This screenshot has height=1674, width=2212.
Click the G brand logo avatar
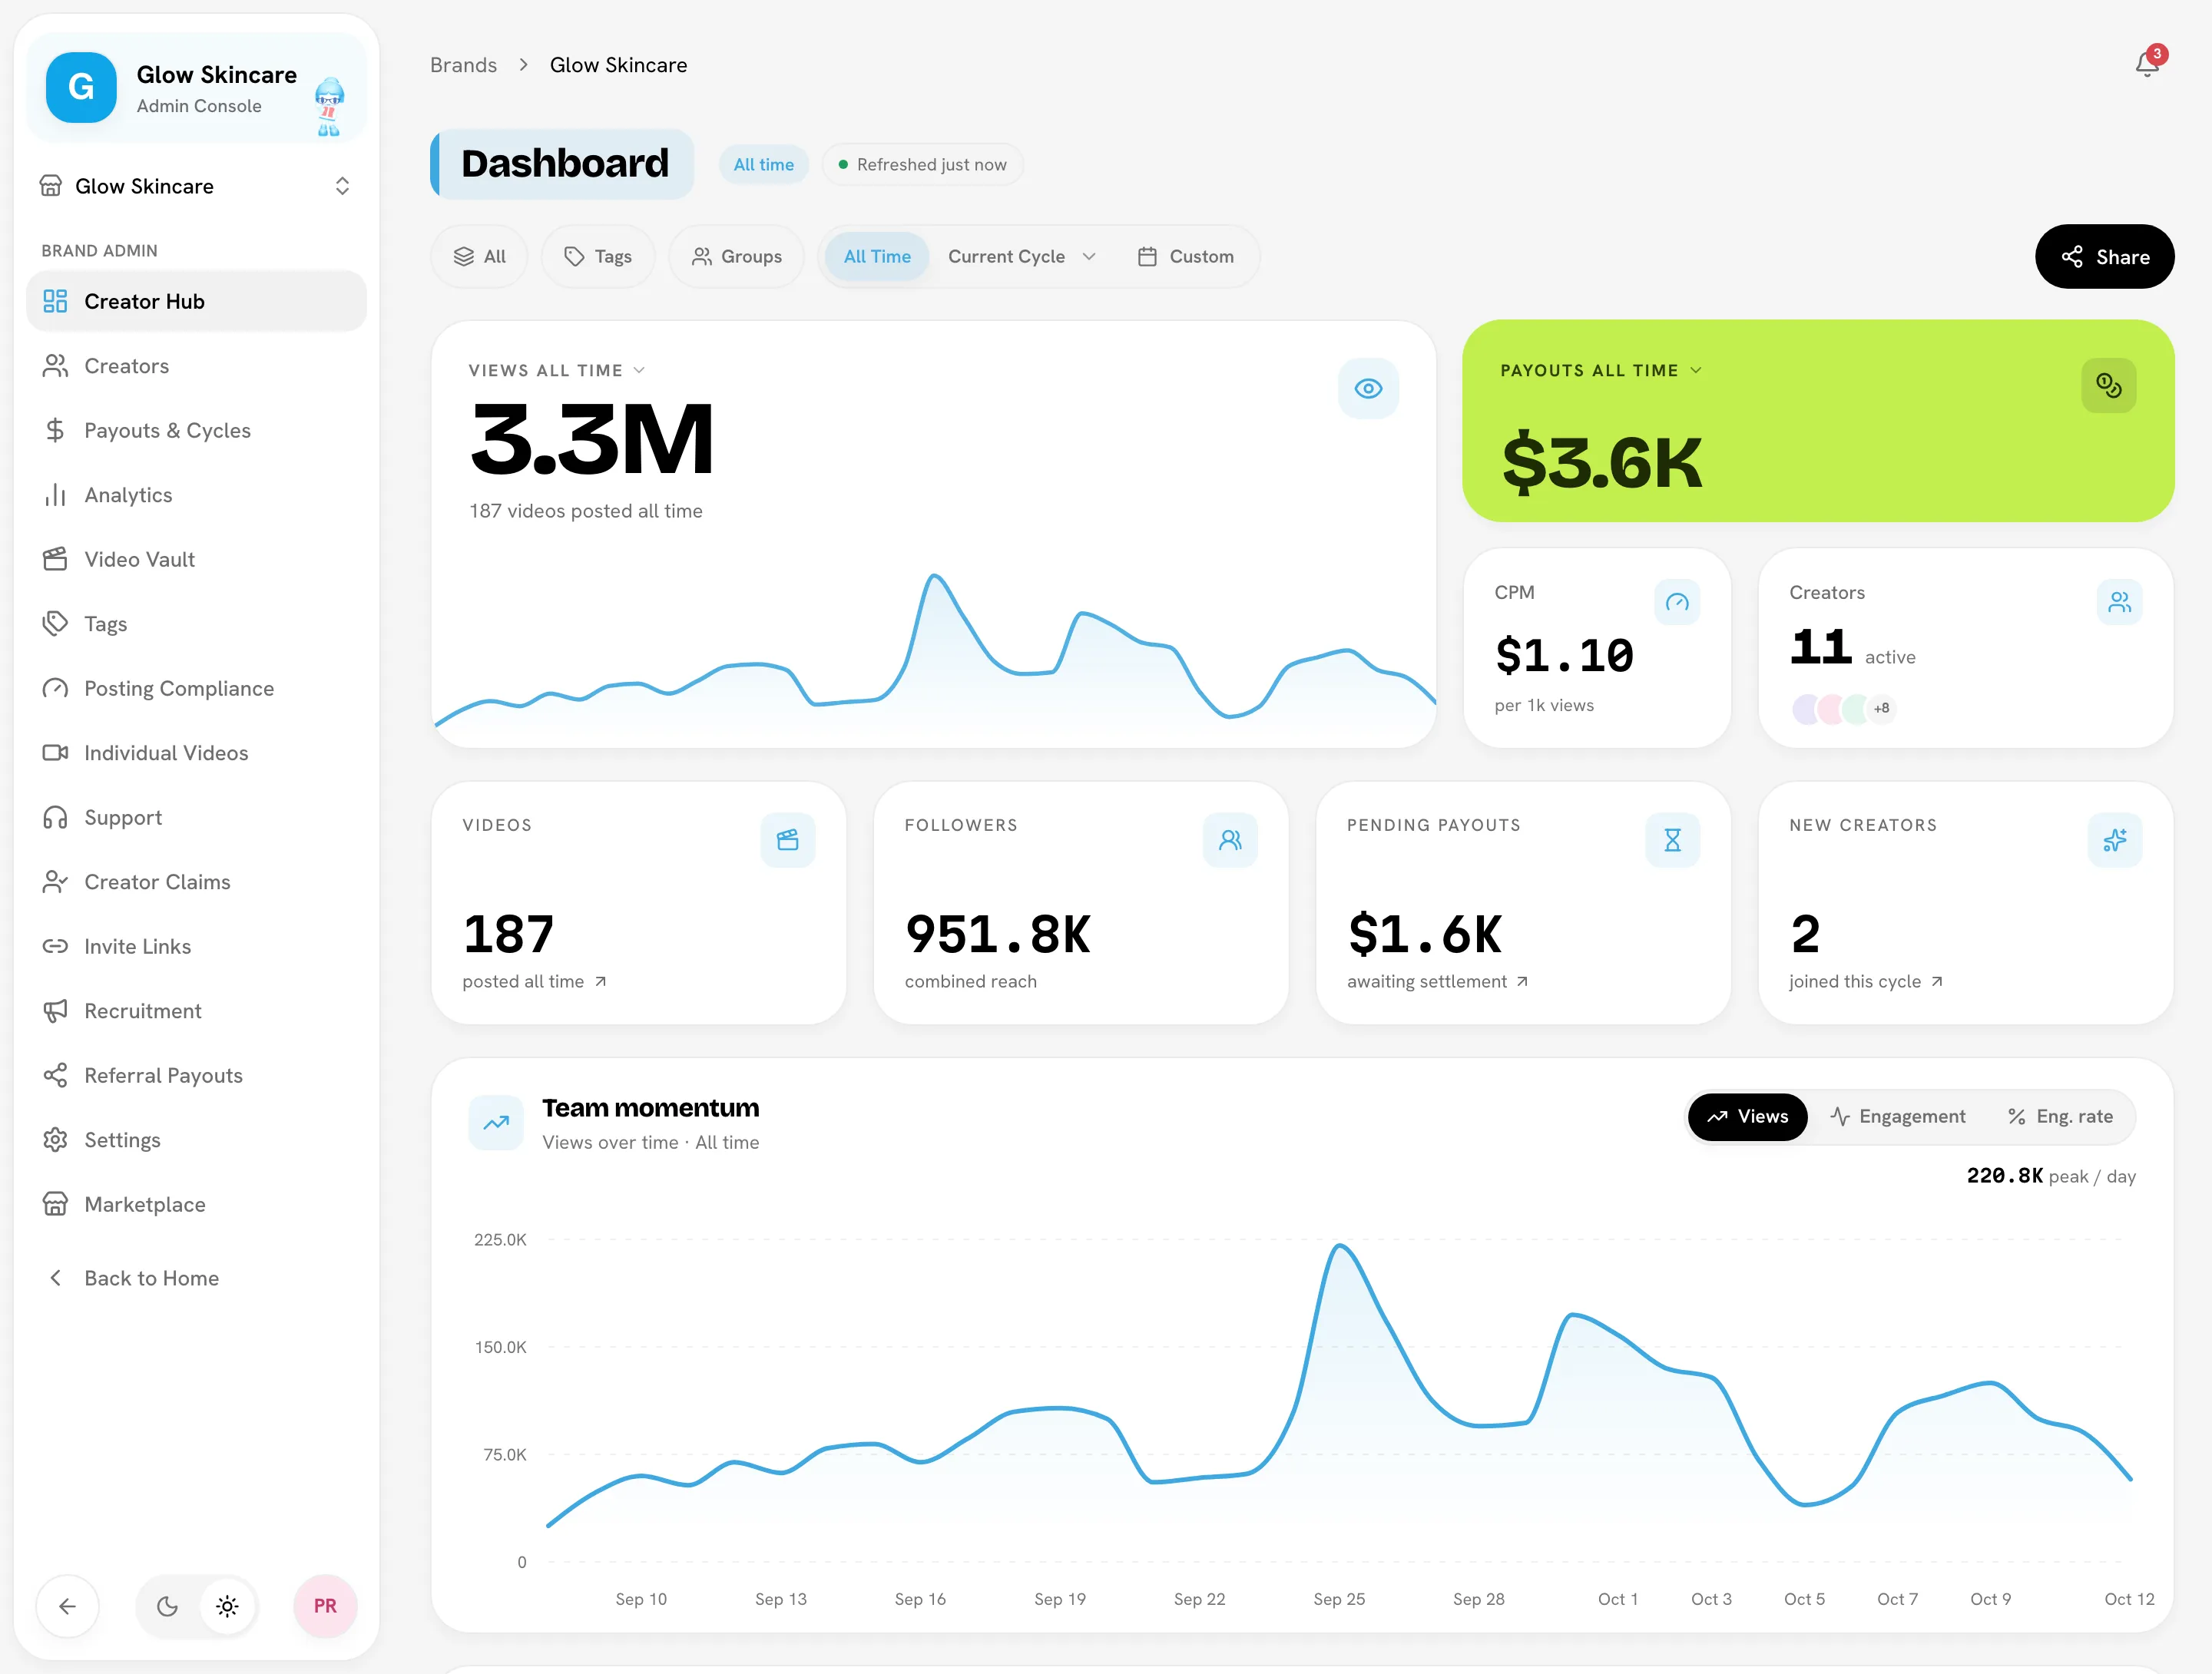[x=81, y=87]
